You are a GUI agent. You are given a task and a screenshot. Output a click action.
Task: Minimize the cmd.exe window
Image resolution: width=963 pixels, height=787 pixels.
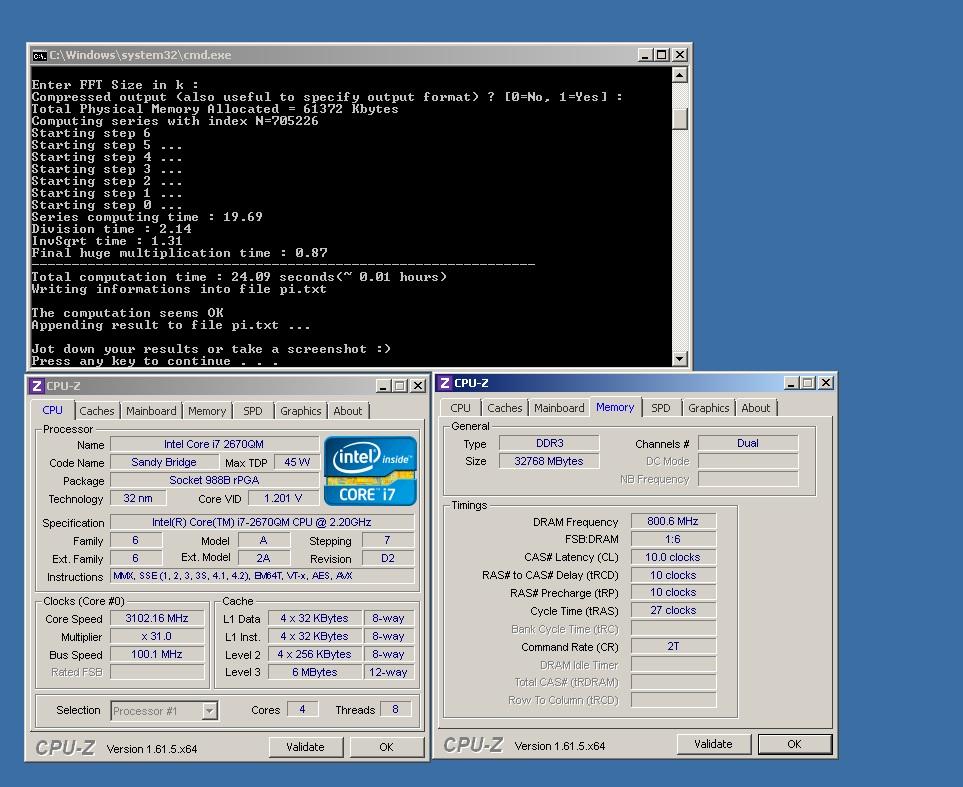pos(644,55)
